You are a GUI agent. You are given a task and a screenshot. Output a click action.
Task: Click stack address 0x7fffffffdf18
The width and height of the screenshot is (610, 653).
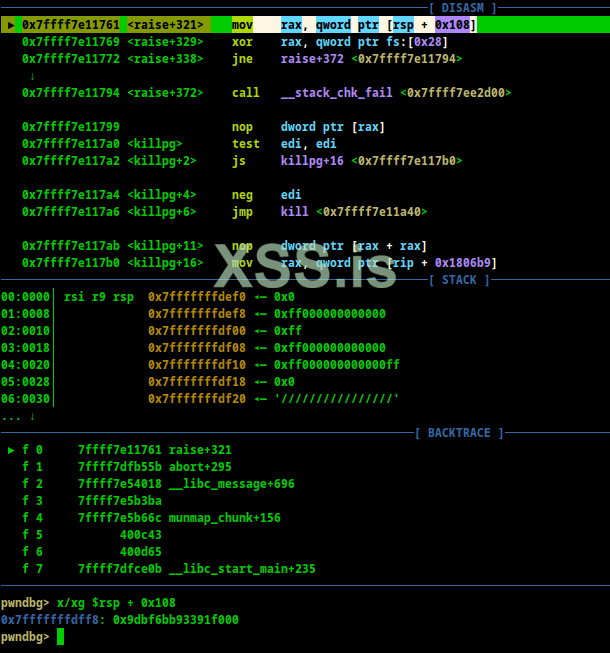[197, 382]
